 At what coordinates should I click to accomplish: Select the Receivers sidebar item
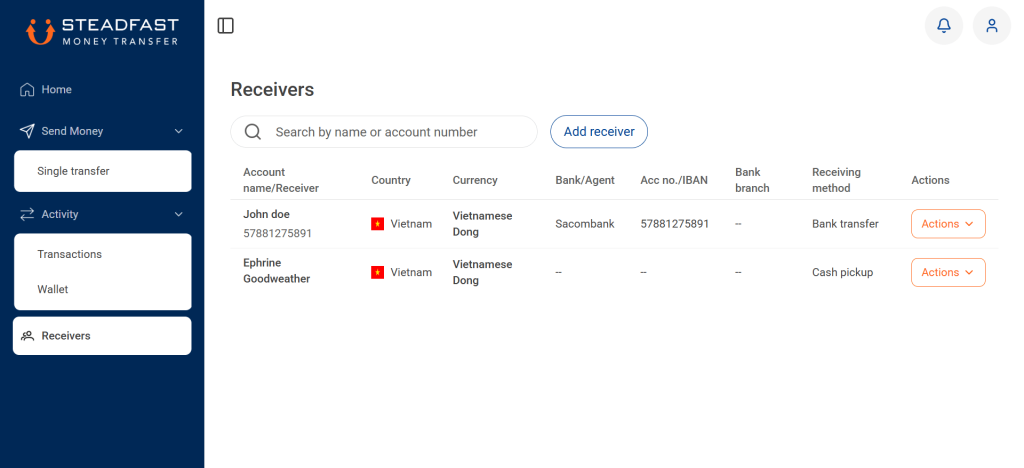103,336
